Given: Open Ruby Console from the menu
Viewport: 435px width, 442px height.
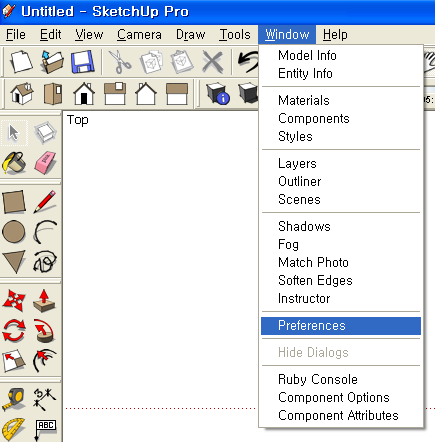Looking at the screenshot, I should point(341,379).
